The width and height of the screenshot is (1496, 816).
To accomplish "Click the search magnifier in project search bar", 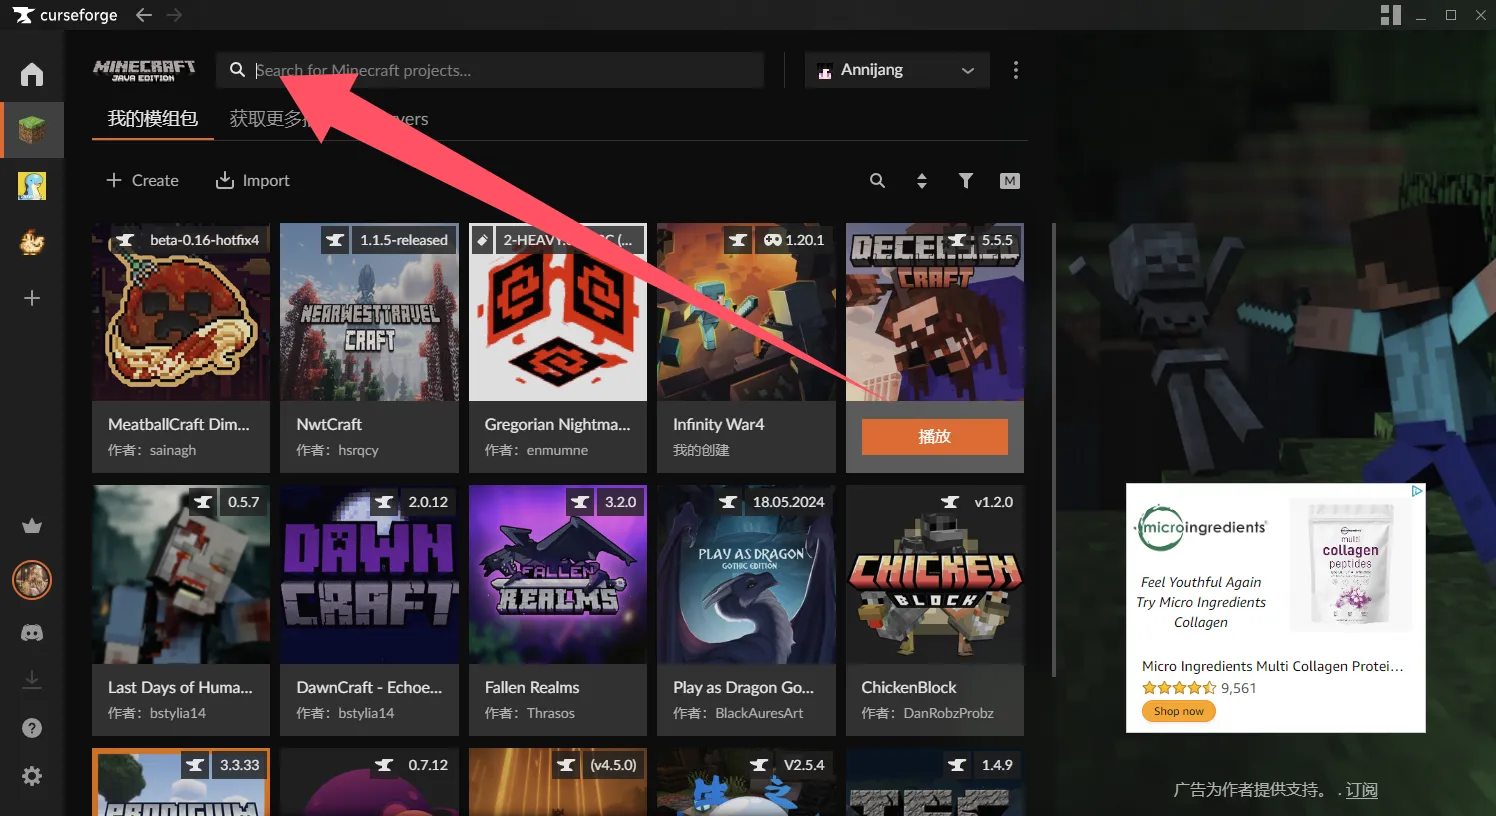I will [237, 70].
